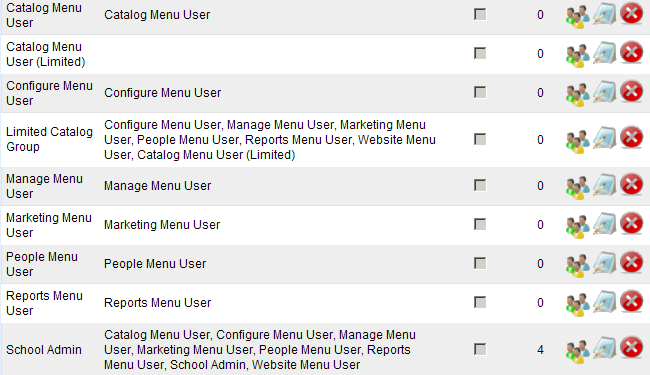The width and height of the screenshot is (650, 375).
Task: Tick the Catalog Menu User checkbox
Action: pyautogui.click(x=480, y=15)
